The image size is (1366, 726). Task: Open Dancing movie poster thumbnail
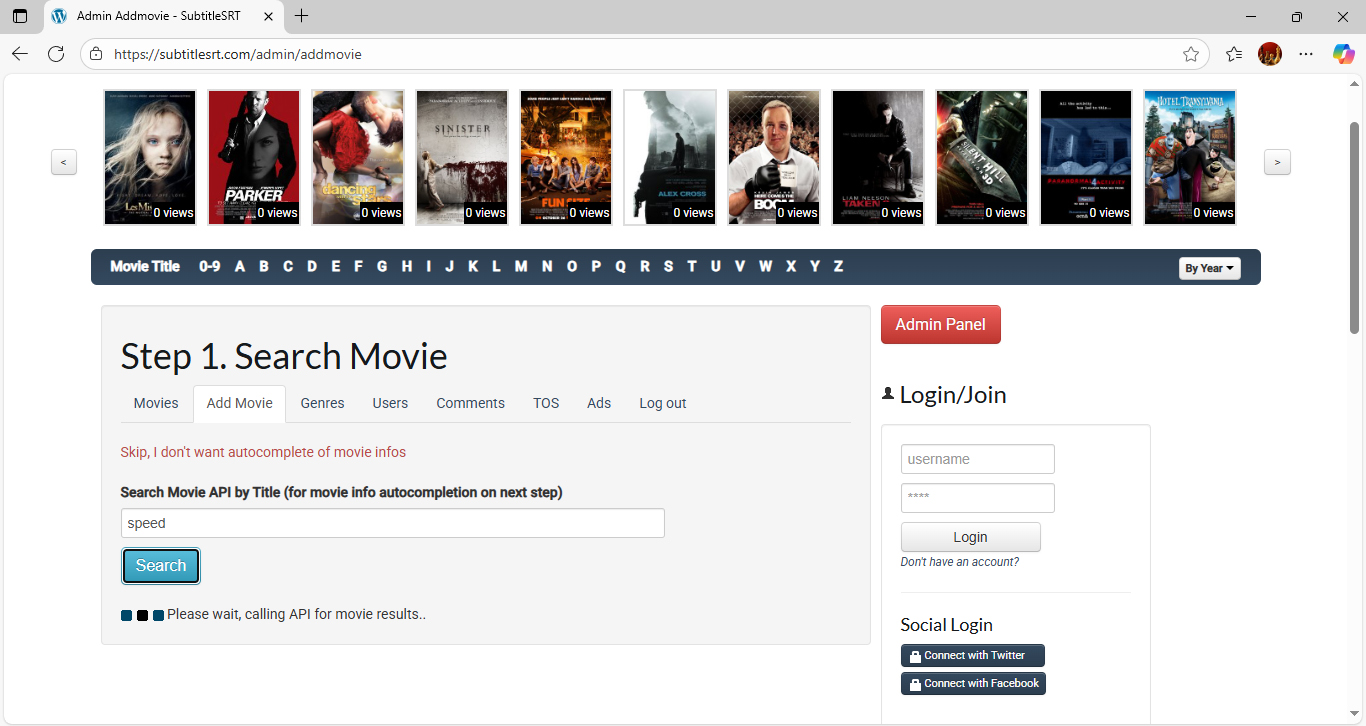tap(358, 157)
